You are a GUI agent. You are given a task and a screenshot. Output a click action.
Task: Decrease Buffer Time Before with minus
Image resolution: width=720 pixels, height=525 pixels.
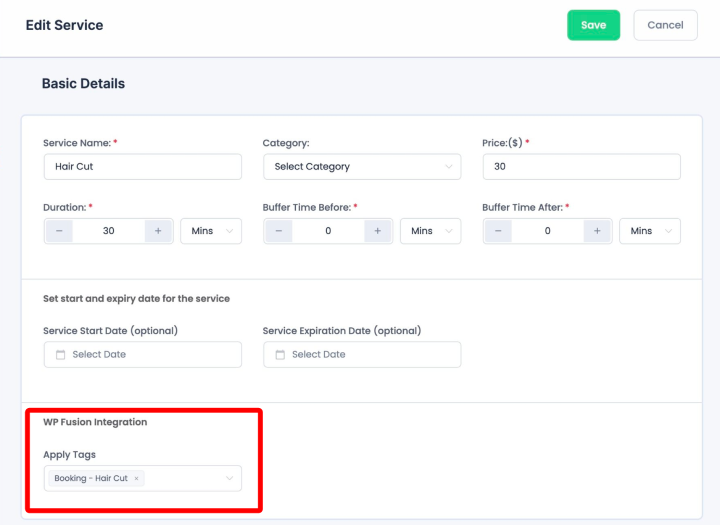(x=279, y=231)
